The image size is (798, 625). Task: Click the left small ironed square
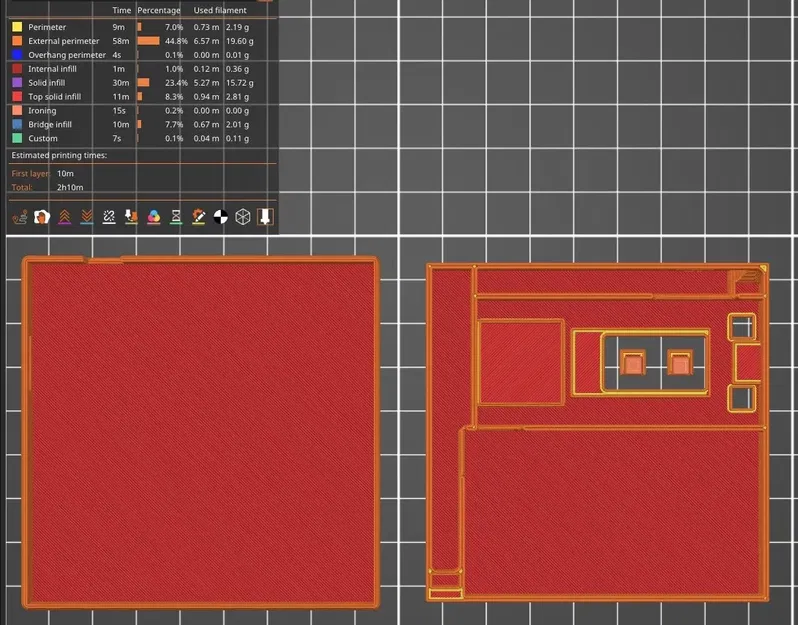[633, 364]
